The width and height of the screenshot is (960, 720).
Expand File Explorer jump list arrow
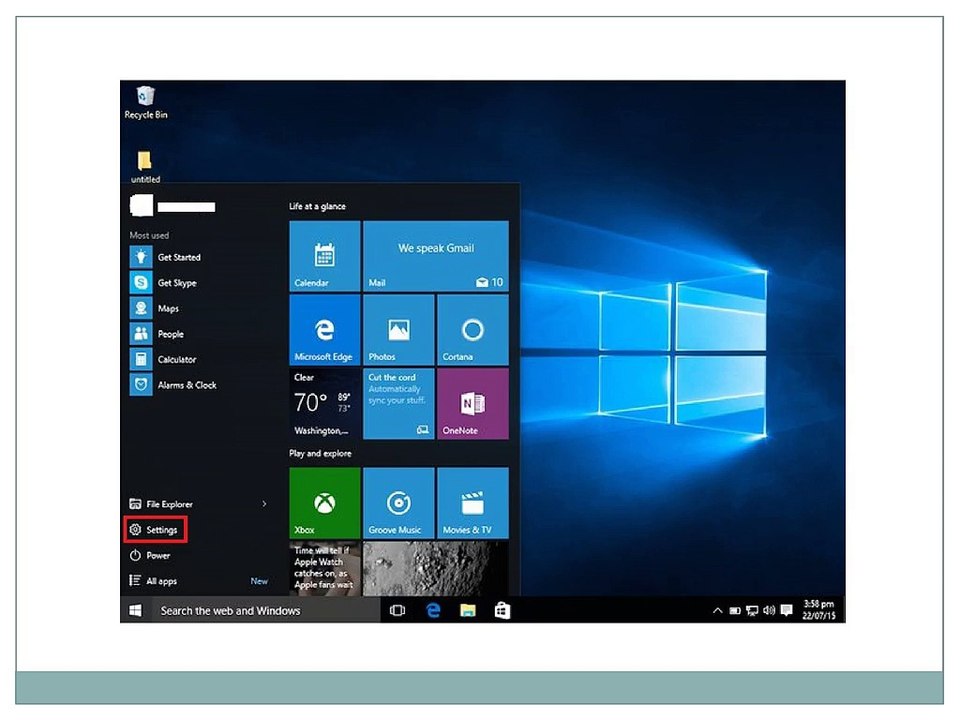[264, 504]
